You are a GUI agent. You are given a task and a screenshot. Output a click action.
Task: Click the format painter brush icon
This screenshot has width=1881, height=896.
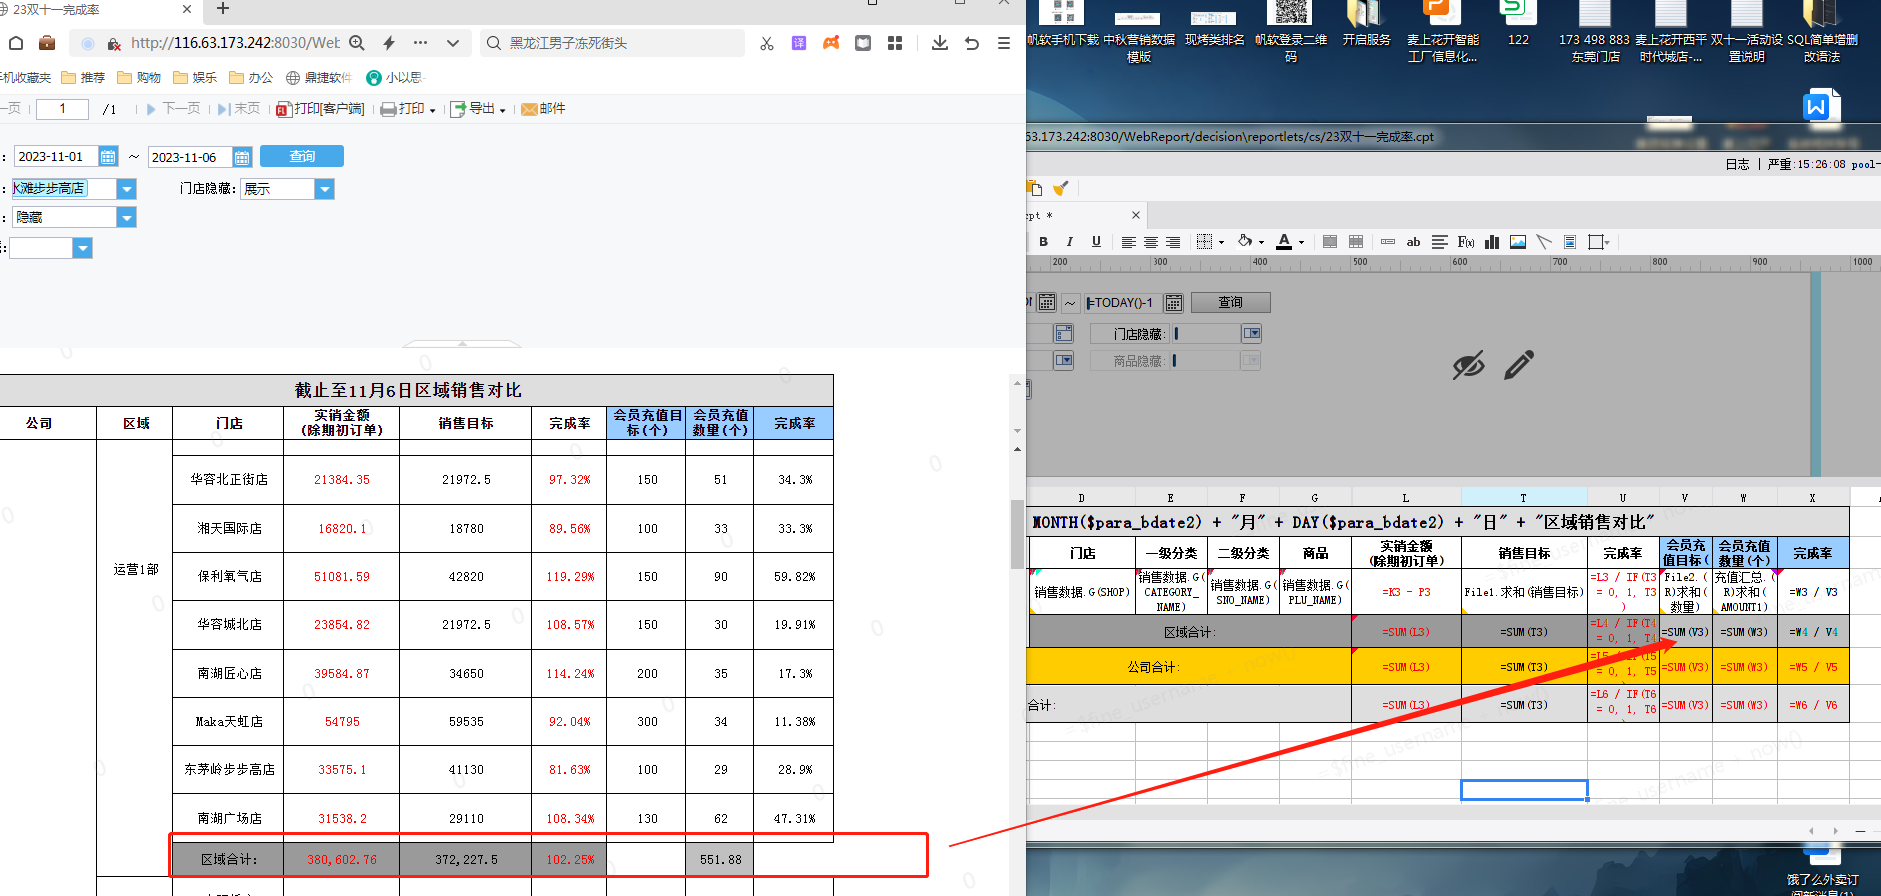tap(1061, 188)
